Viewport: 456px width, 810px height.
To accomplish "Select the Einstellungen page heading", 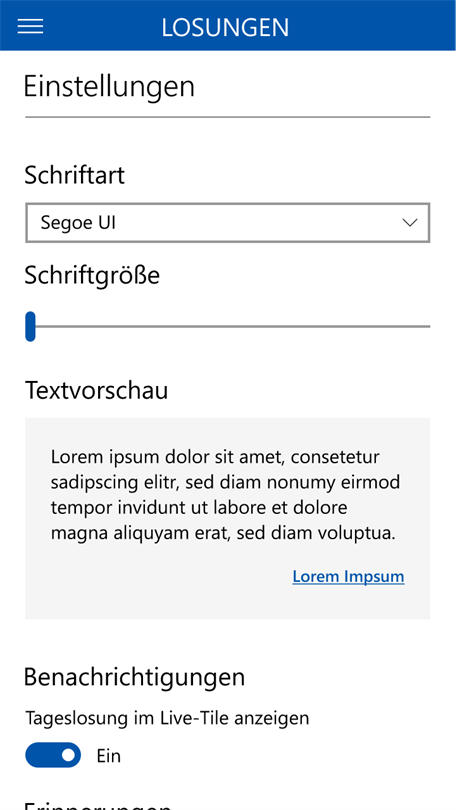I will [x=109, y=87].
